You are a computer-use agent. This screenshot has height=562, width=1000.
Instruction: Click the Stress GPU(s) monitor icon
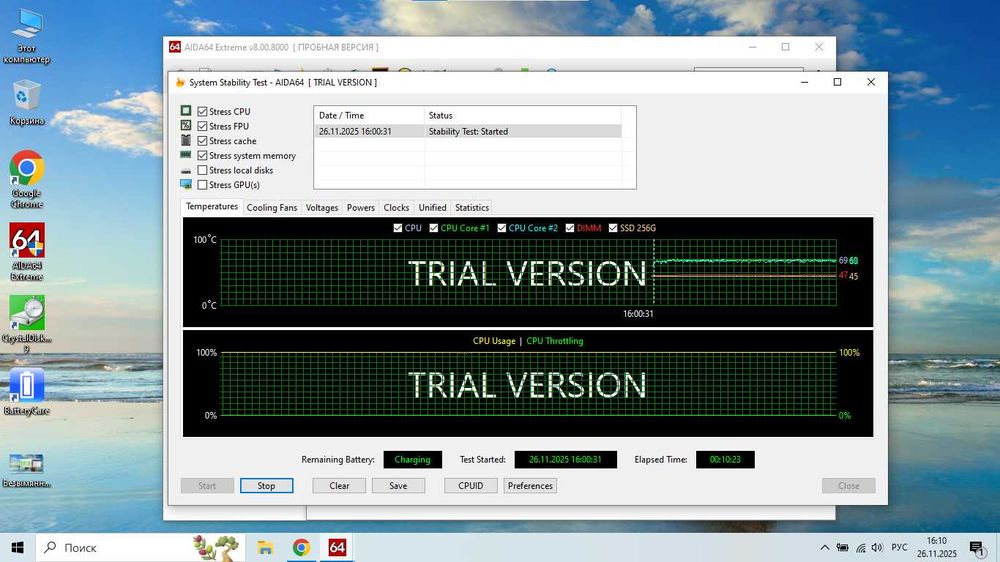[x=186, y=185]
